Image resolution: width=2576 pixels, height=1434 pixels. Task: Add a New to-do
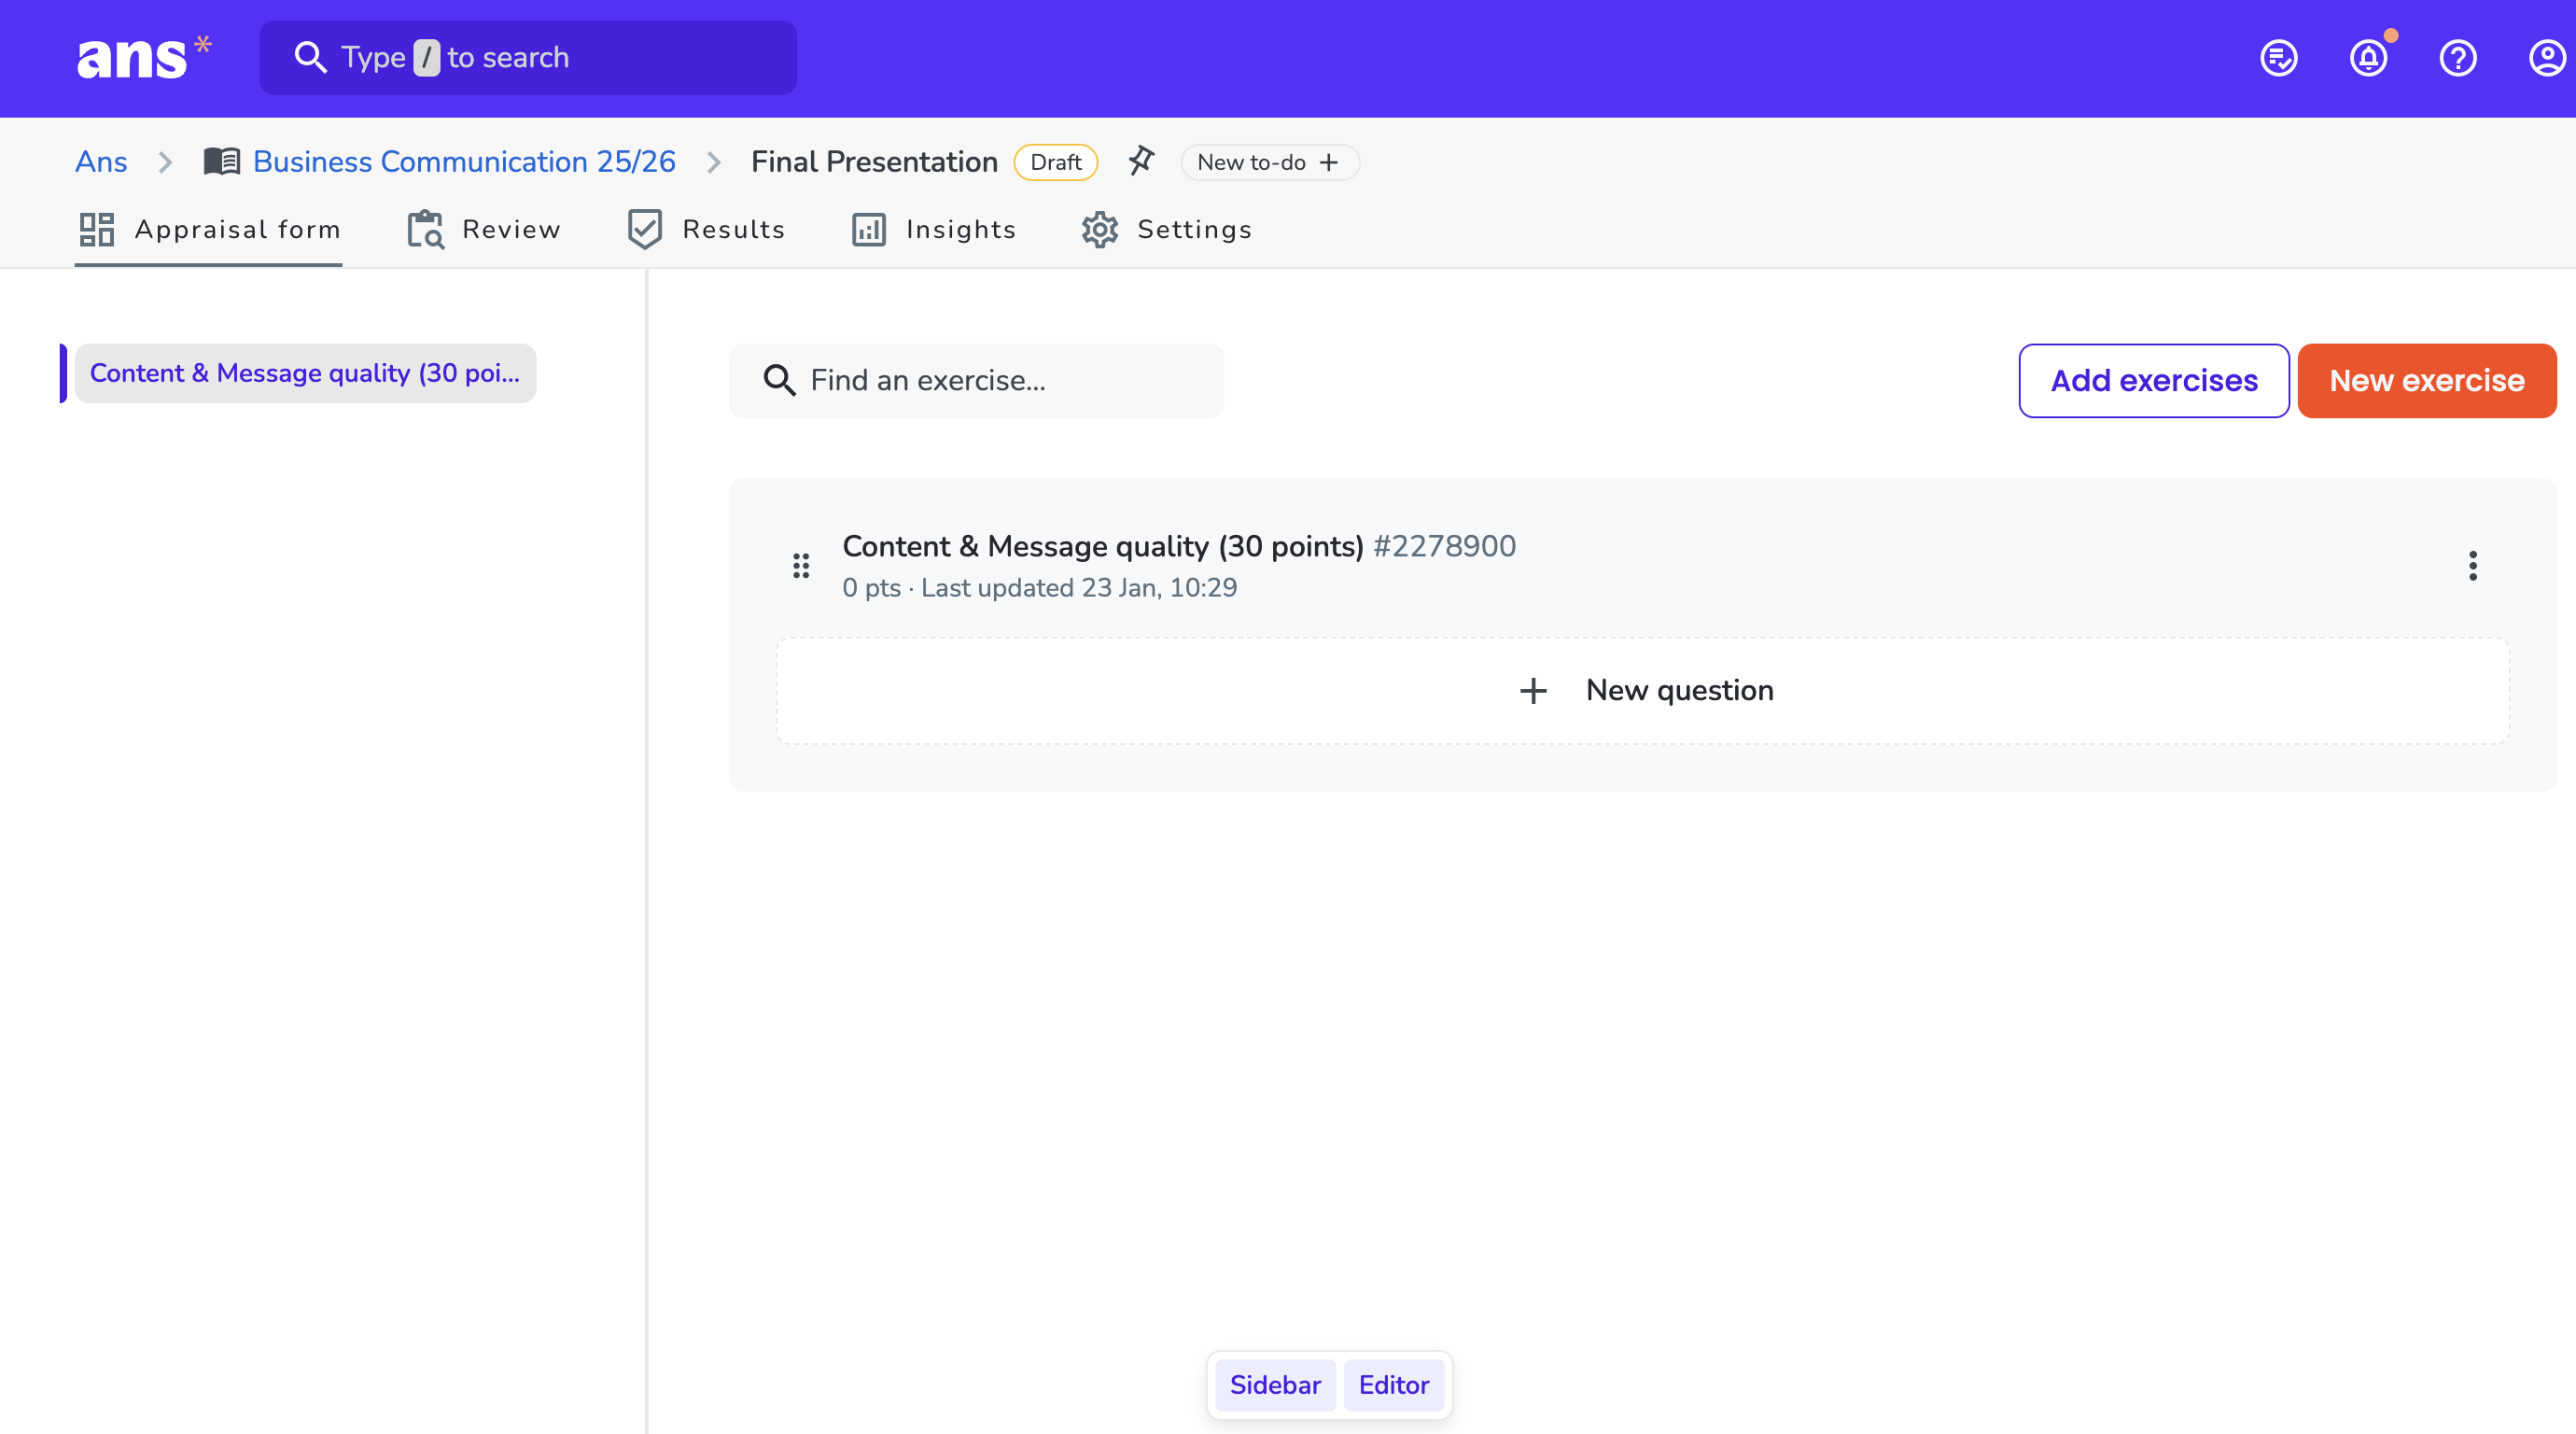click(1268, 162)
